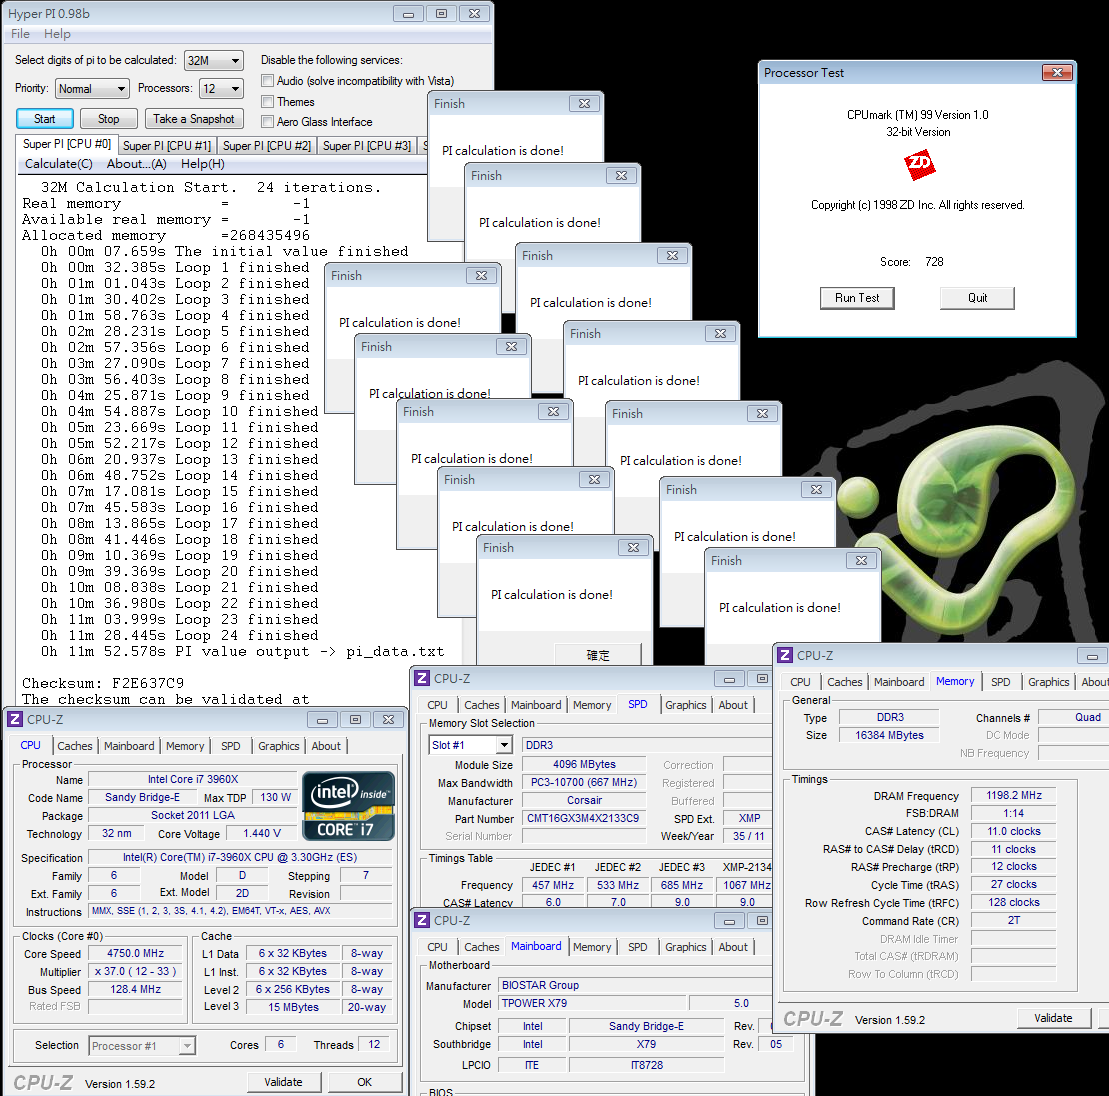Viewport: 1109px width, 1096px height.
Task: Open the Slot #1 memory slot selector
Action: tap(470, 745)
